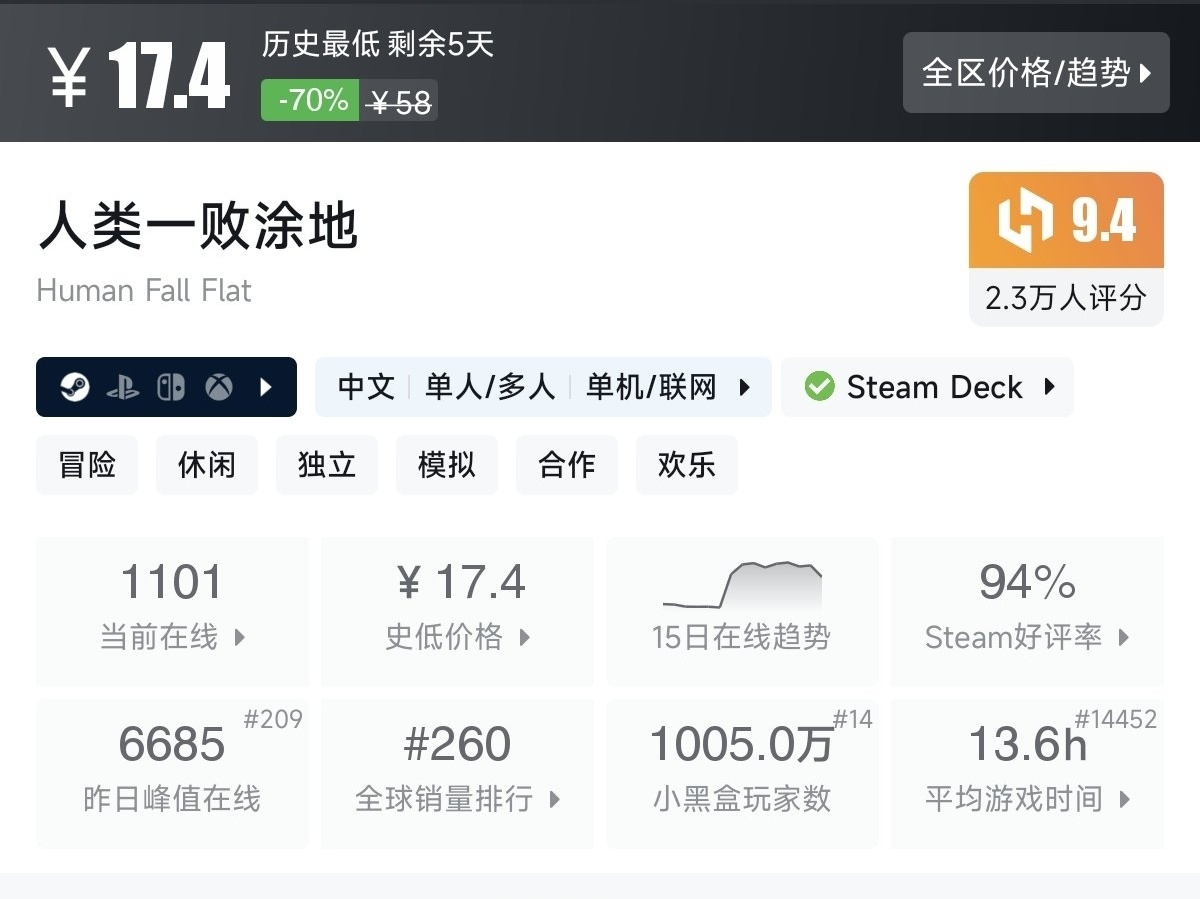
Task: Click the Xiaoheihe logo in score badge
Action: [x=1026, y=220]
